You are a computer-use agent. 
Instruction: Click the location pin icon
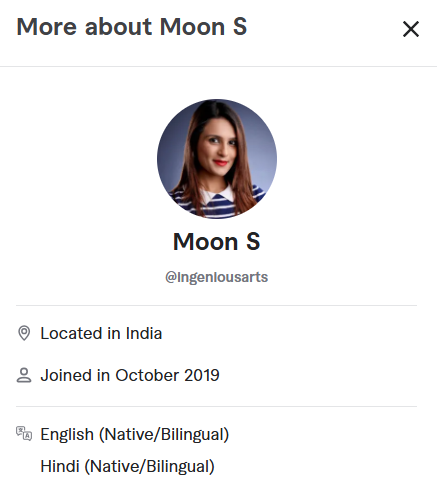[x=24, y=333]
